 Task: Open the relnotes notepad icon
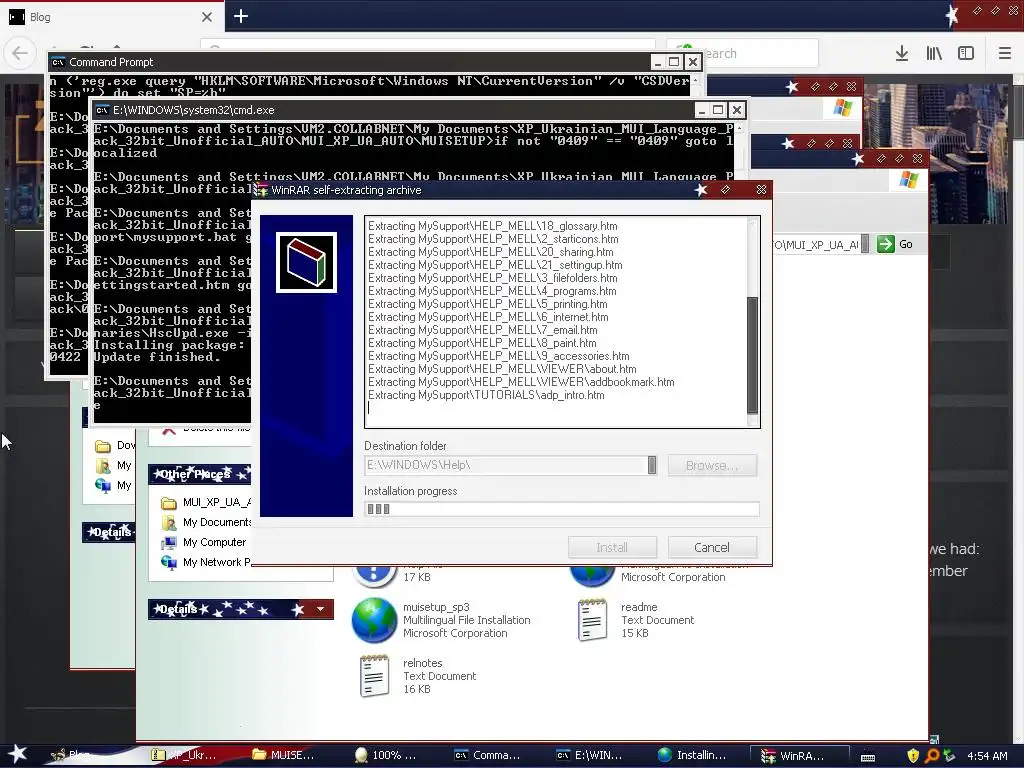375,676
